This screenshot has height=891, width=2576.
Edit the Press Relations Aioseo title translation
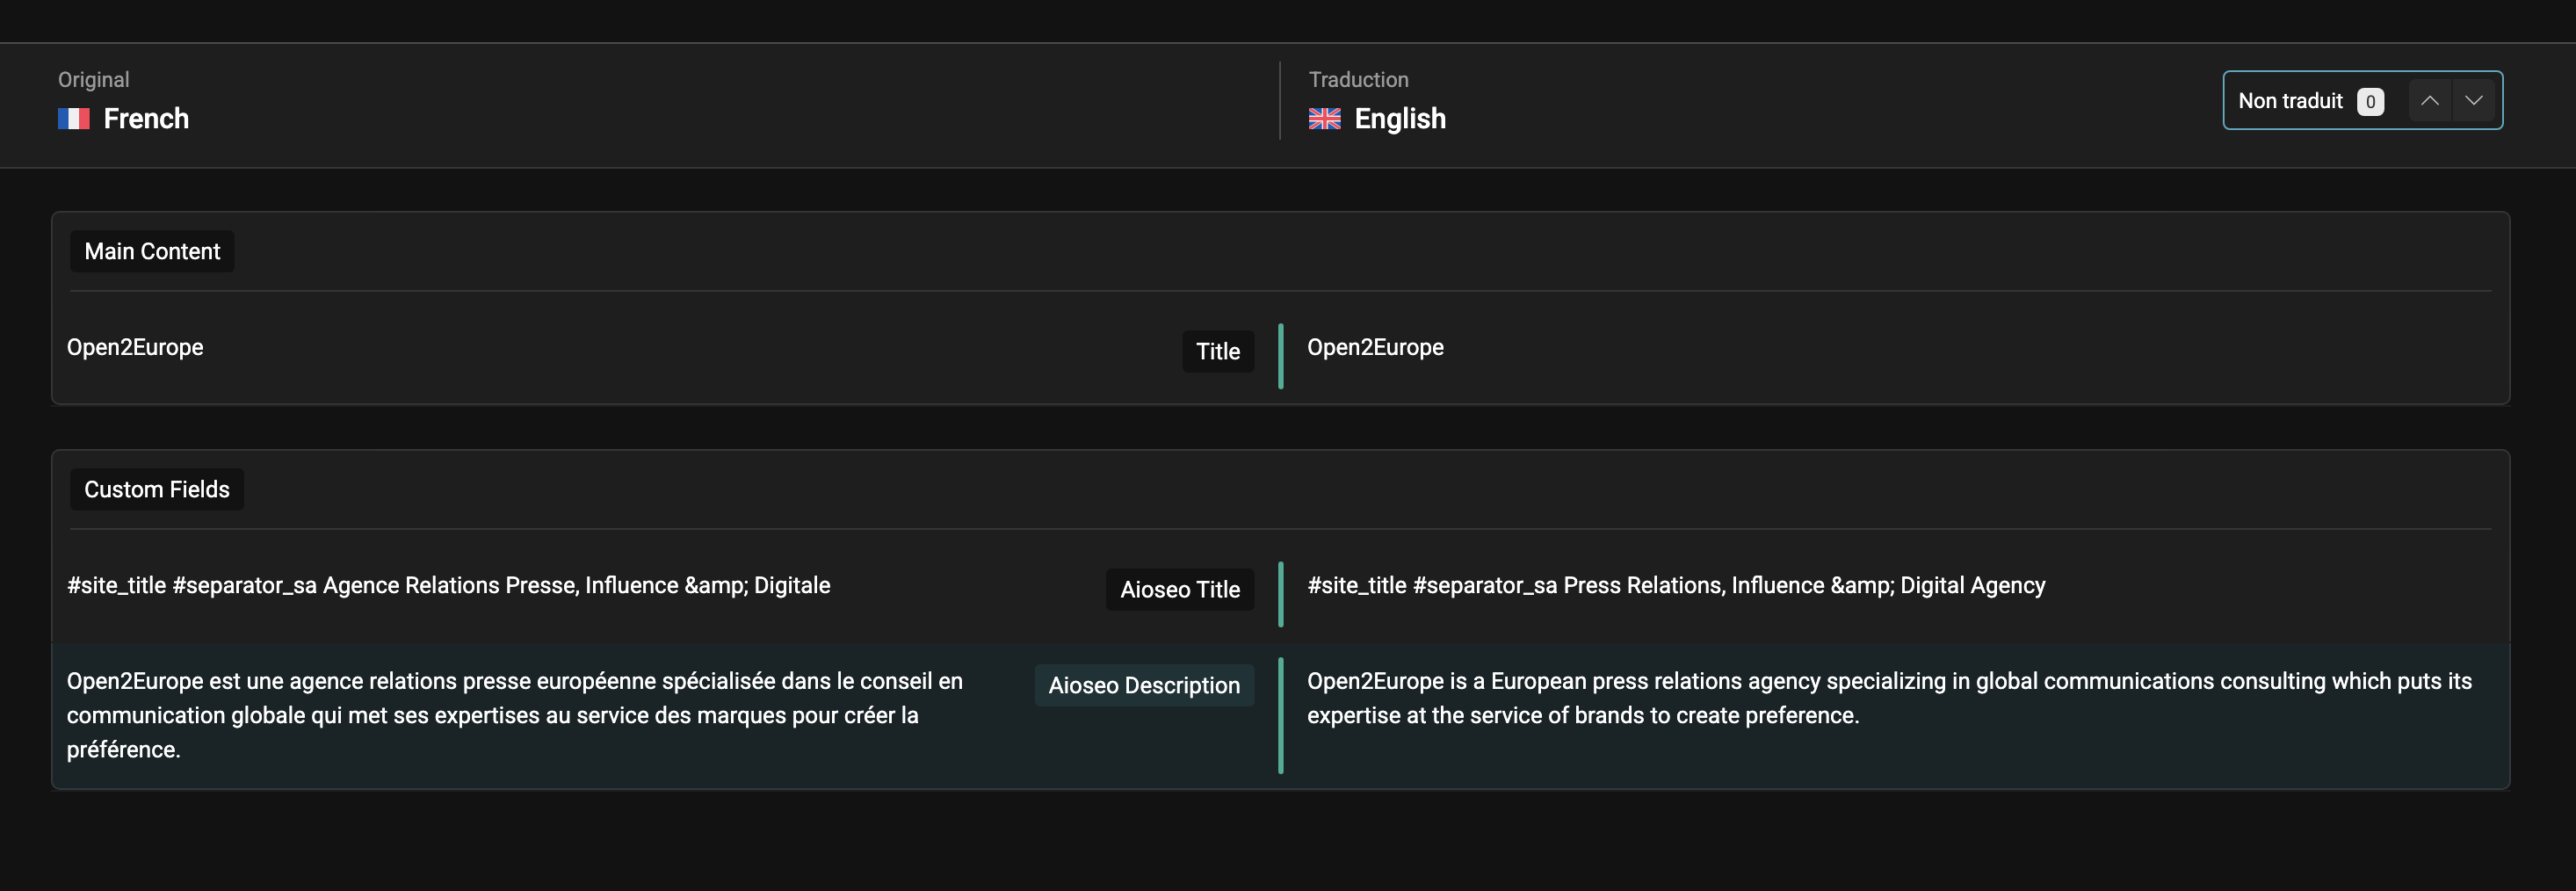1675,586
